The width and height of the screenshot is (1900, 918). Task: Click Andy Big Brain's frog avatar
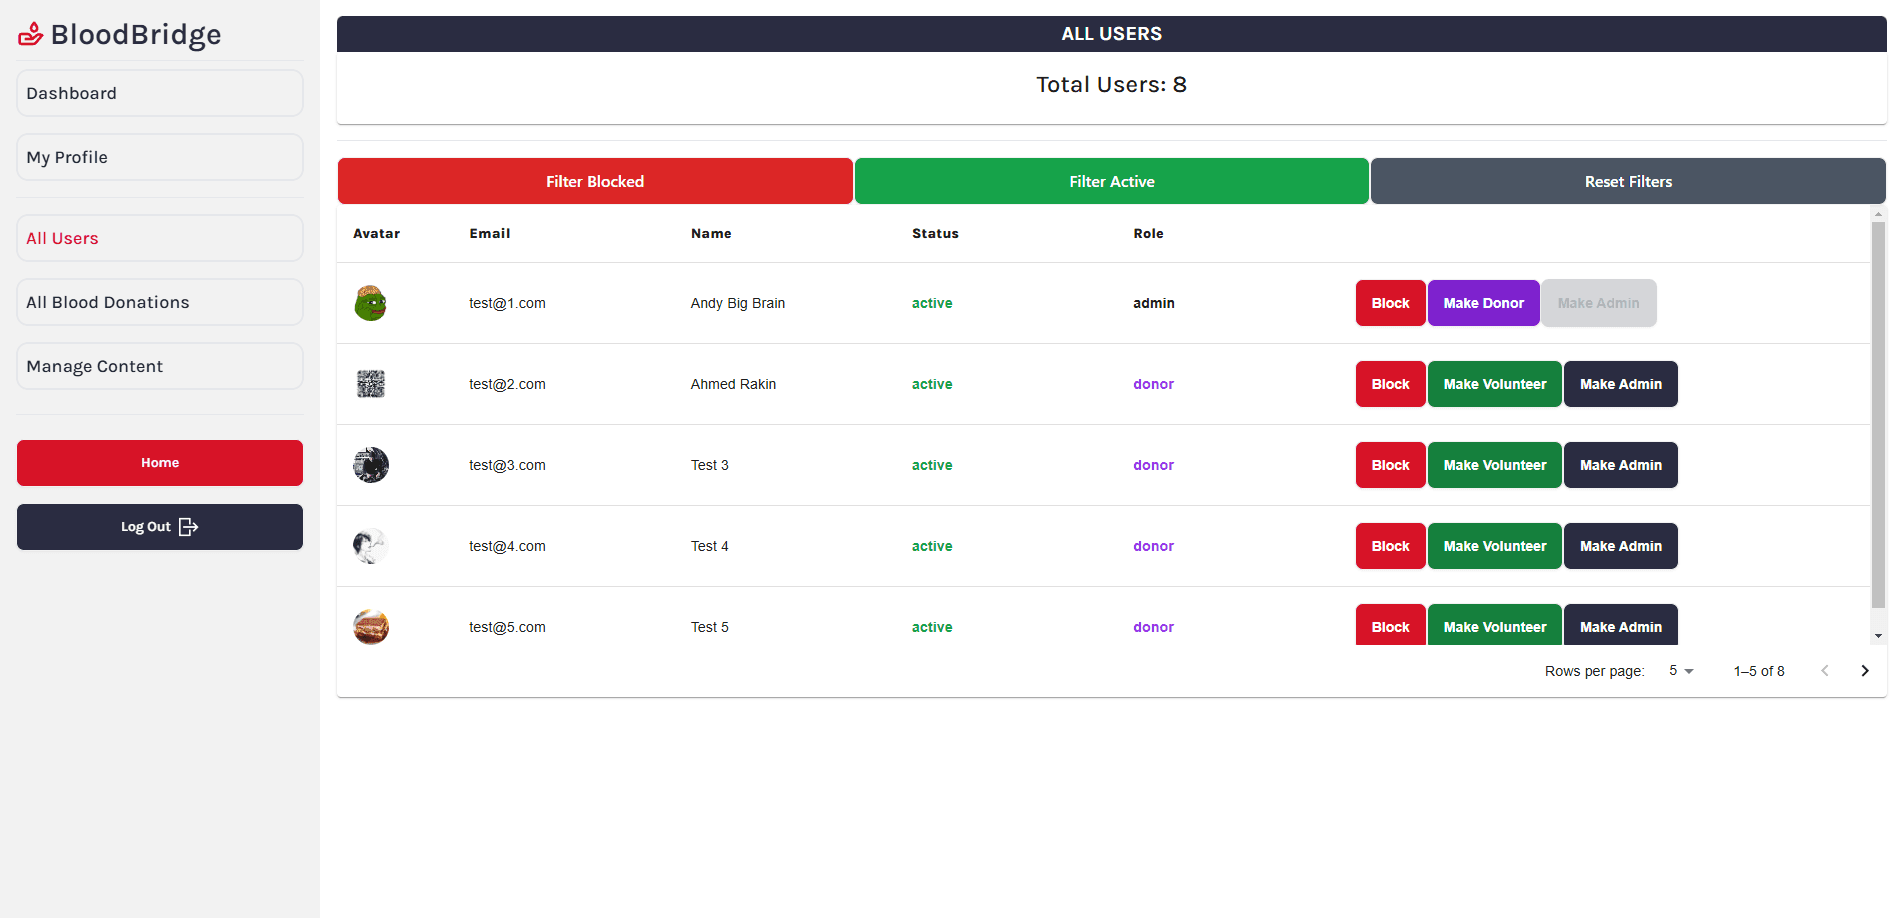pos(370,303)
